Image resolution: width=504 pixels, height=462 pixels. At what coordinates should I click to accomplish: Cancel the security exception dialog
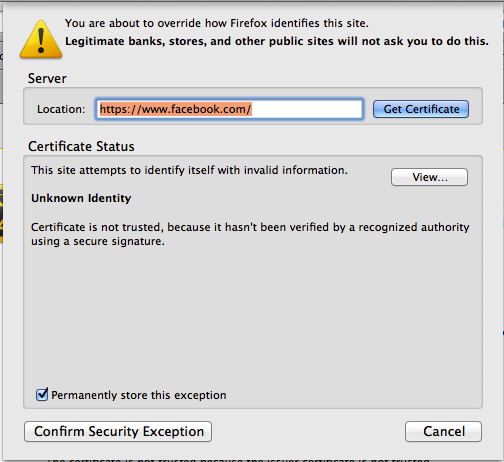click(443, 431)
